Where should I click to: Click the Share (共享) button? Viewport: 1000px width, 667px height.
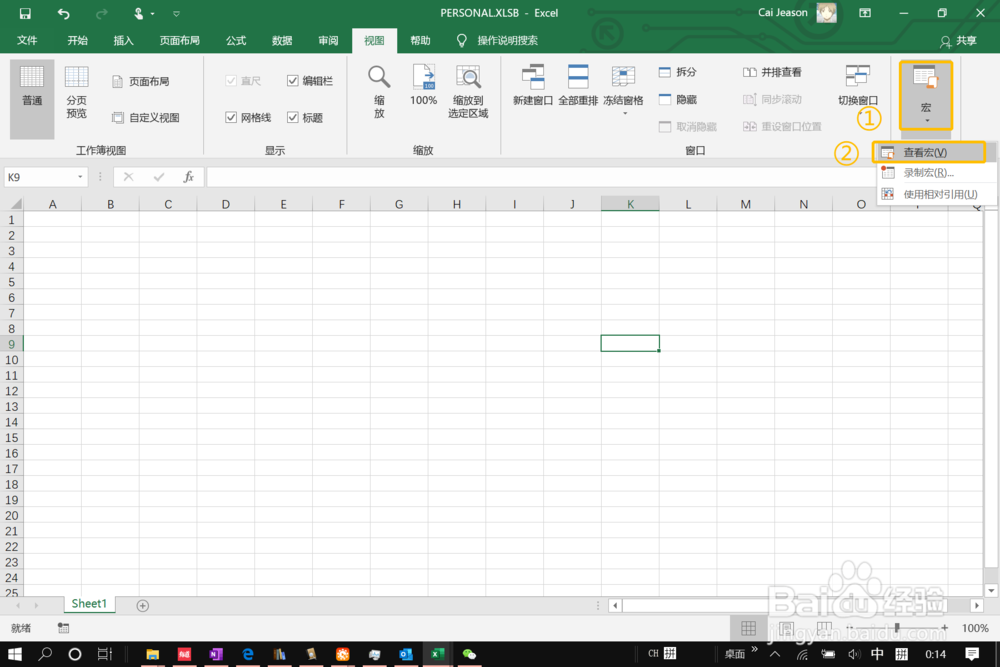[959, 41]
